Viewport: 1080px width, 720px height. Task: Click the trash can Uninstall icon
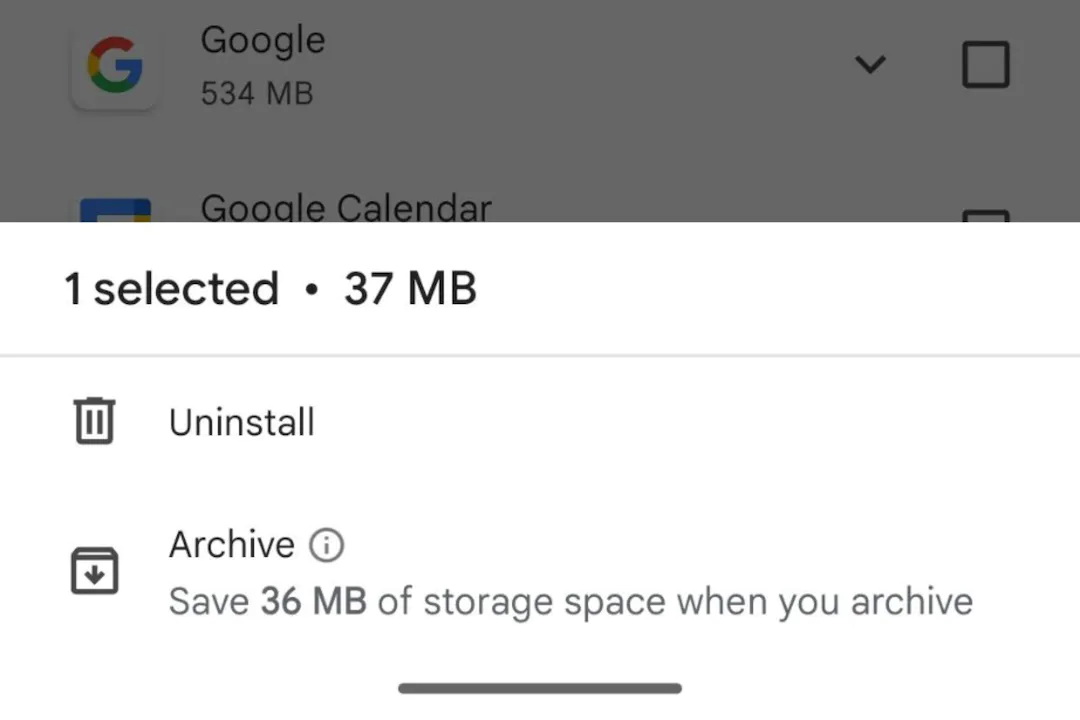pos(94,421)
